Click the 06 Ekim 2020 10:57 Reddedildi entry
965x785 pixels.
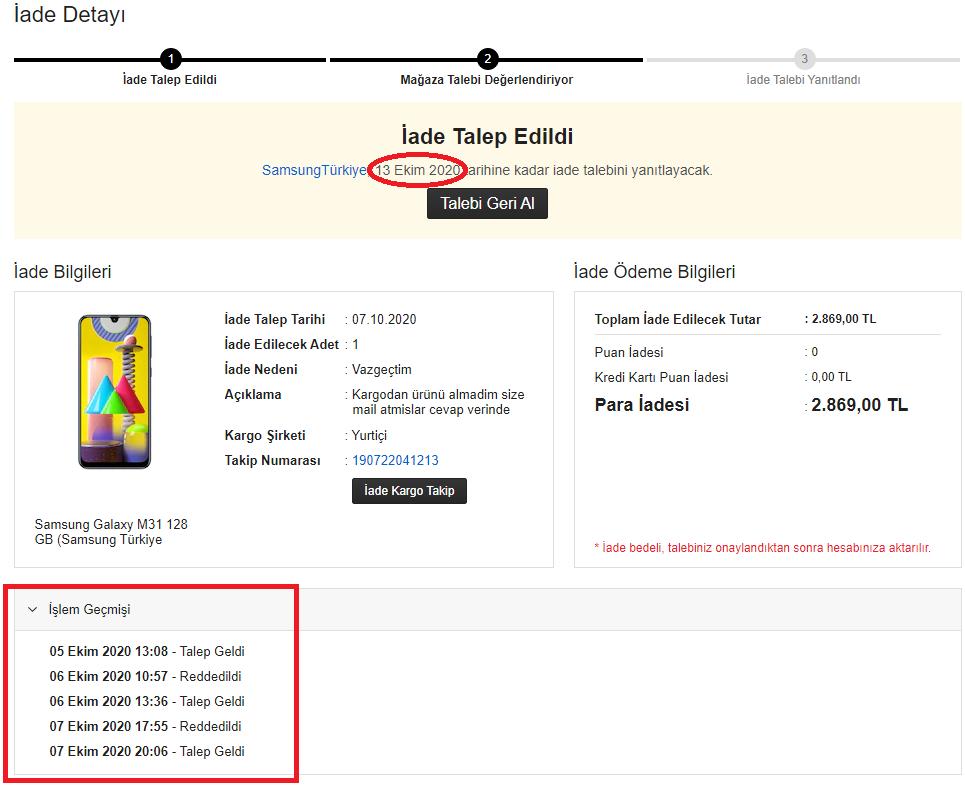(145, 676)
